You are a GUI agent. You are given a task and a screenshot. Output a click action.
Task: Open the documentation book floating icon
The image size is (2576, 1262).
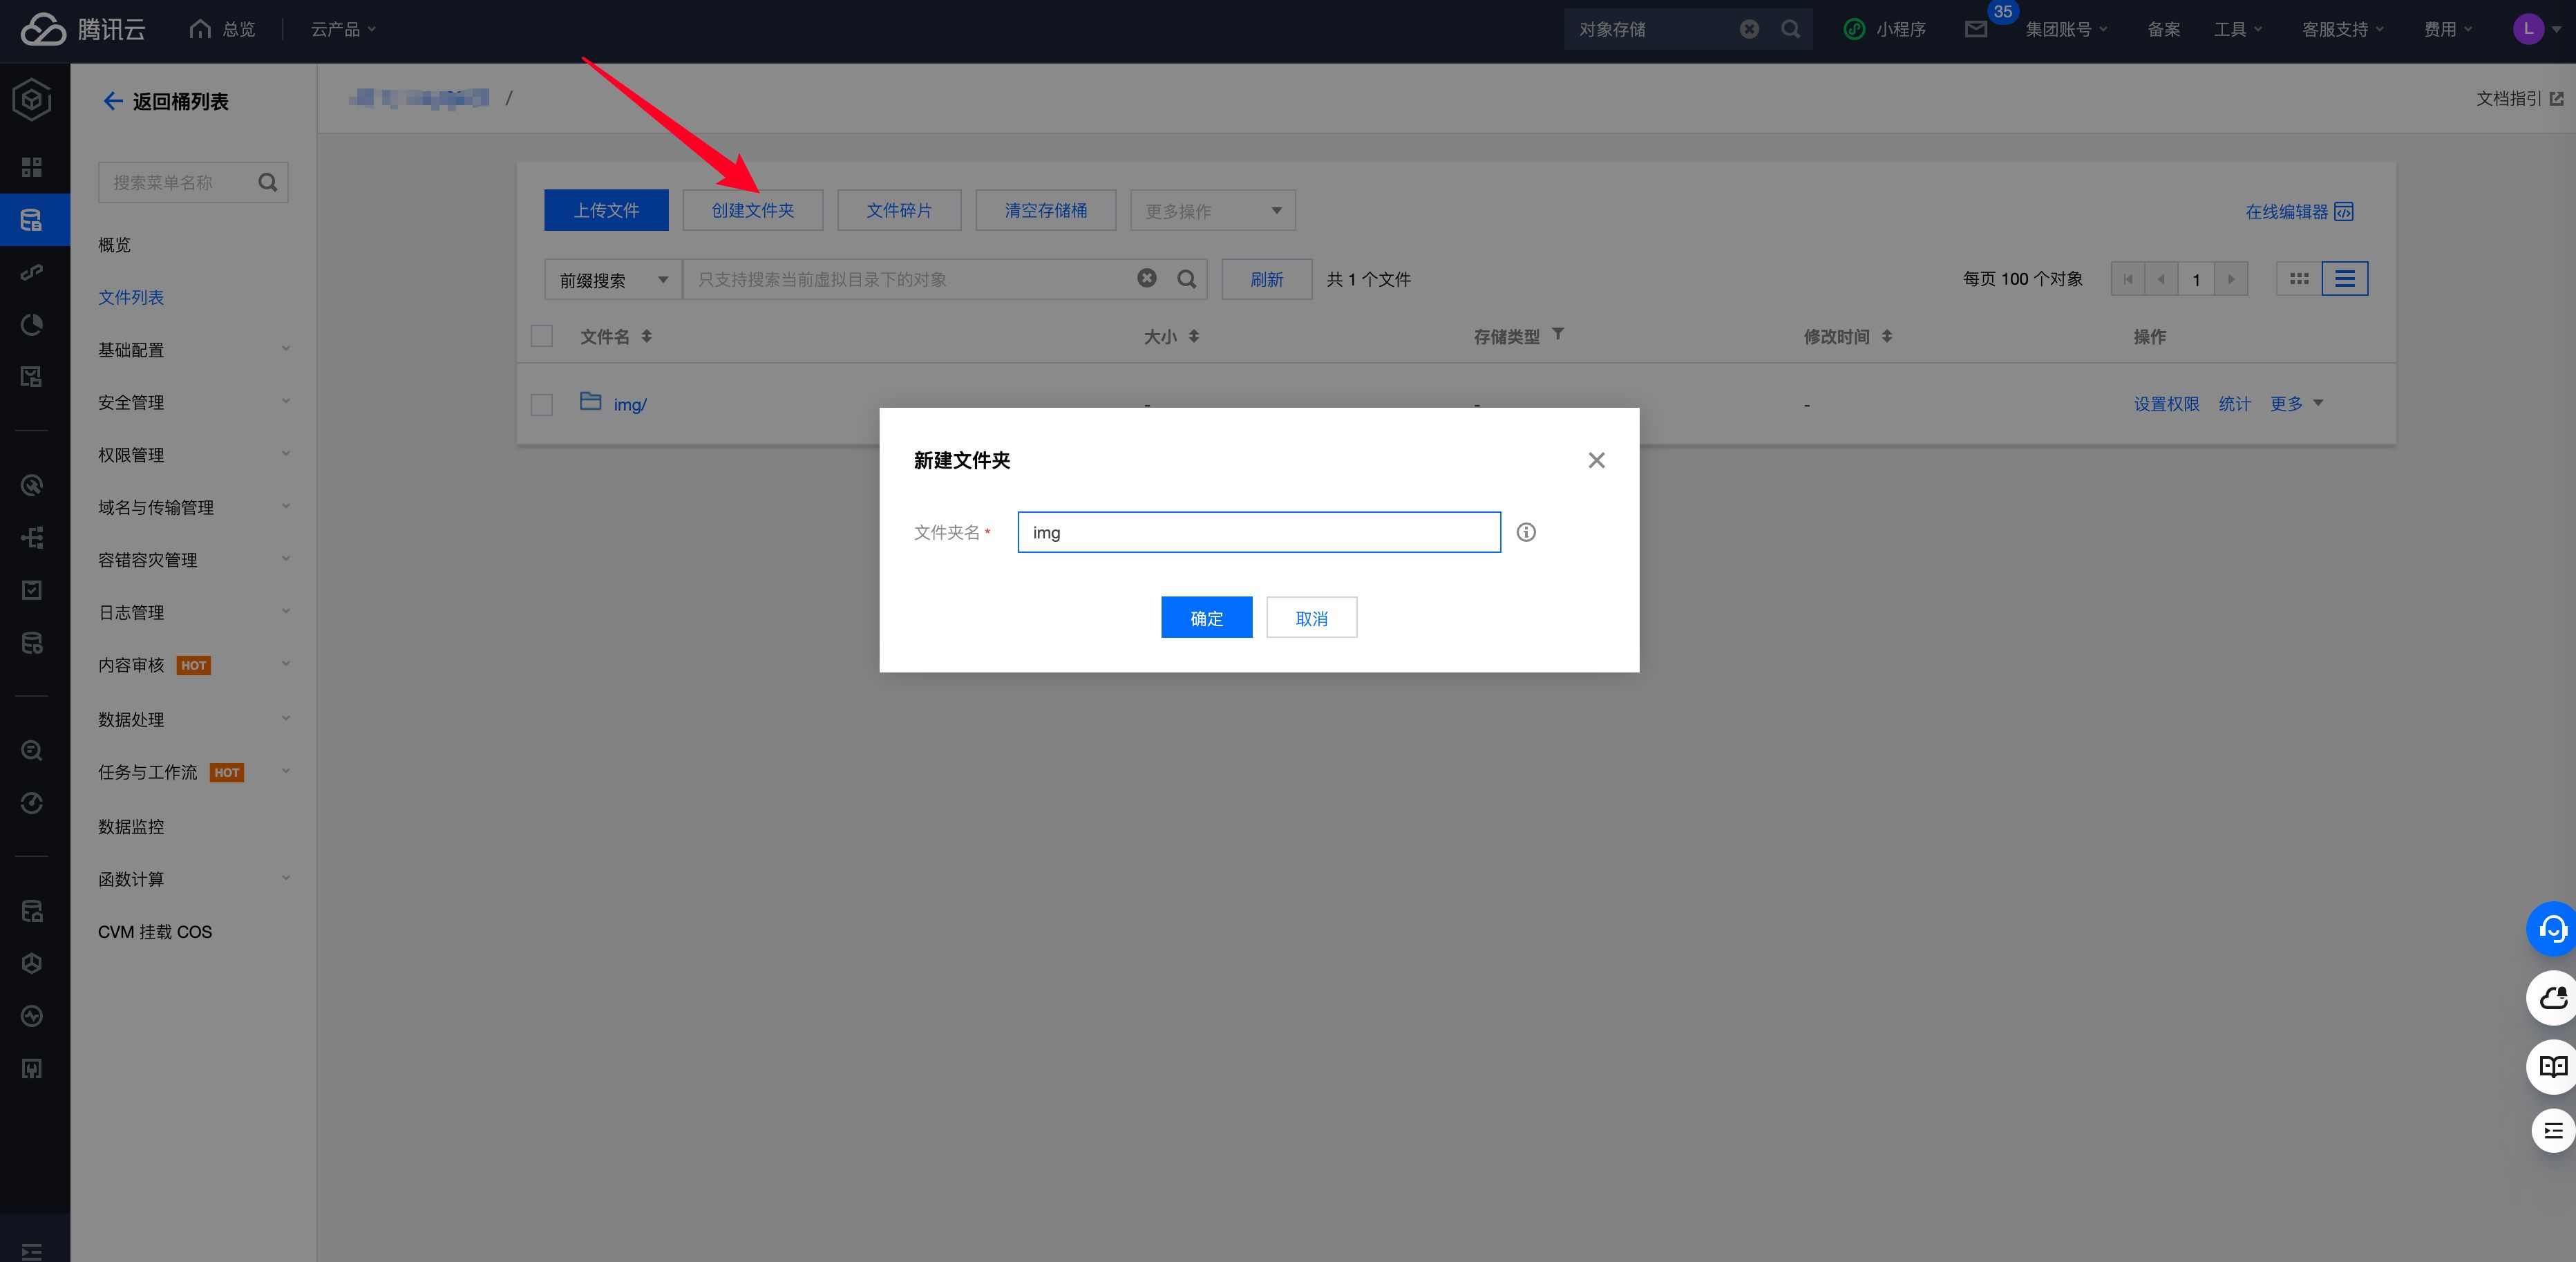(x=2552, y=1066)
